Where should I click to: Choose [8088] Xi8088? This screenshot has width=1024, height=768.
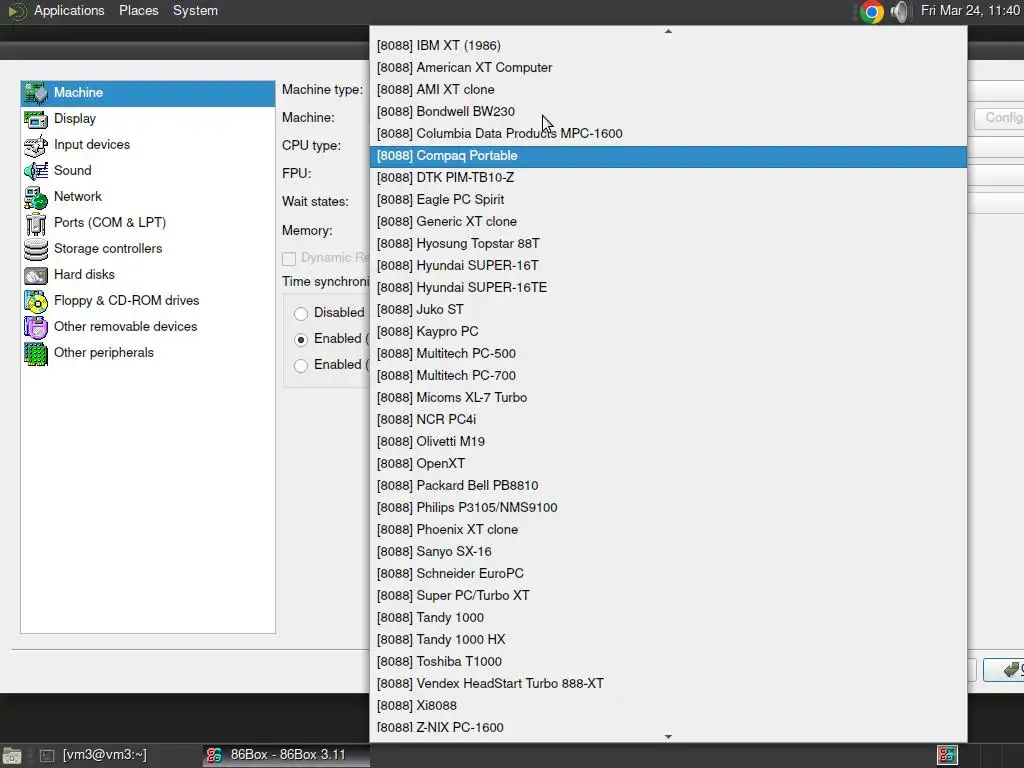pos(668,706)
